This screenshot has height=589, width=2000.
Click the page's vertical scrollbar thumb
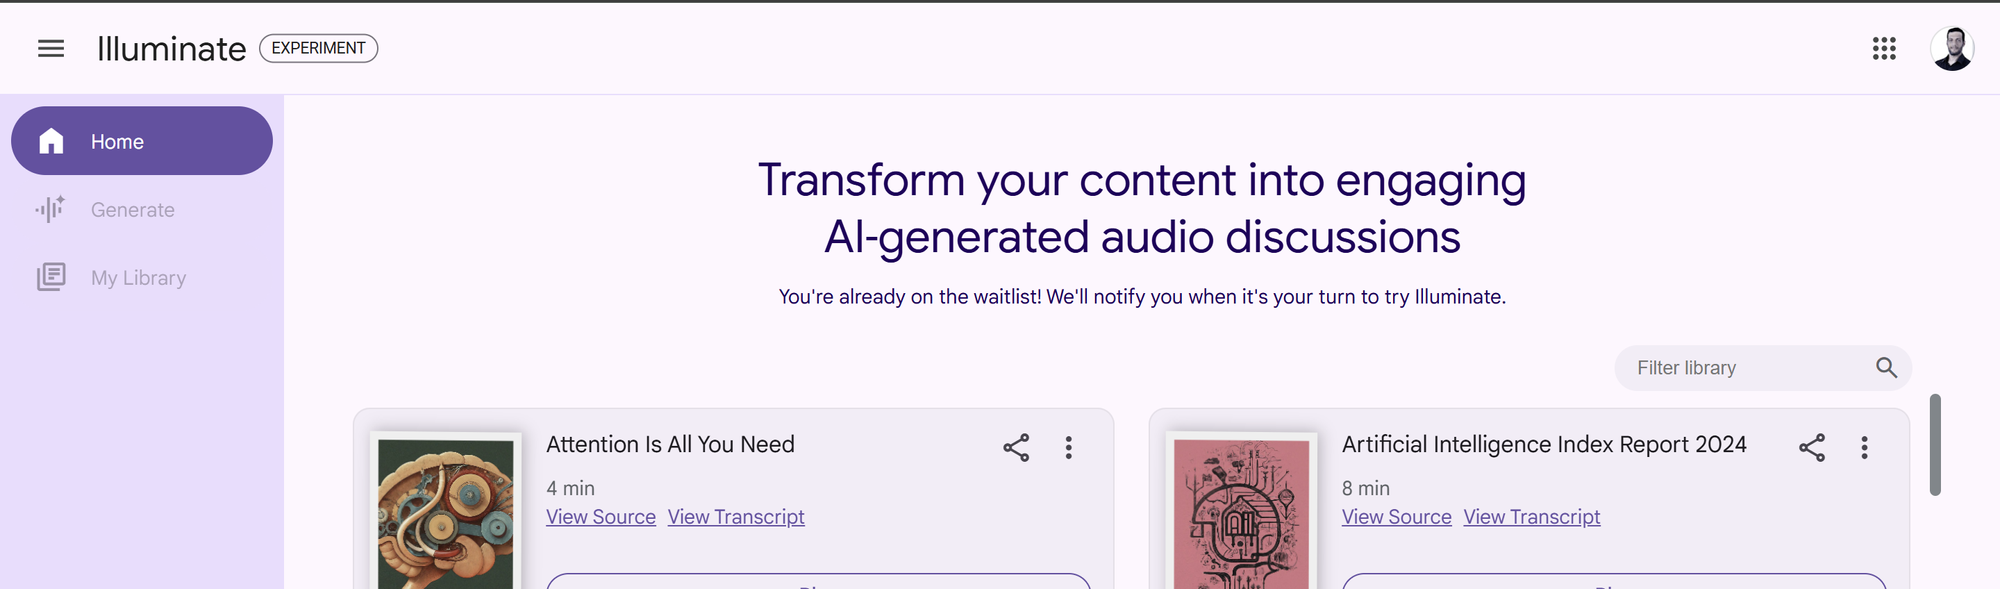click(1935, 445)
